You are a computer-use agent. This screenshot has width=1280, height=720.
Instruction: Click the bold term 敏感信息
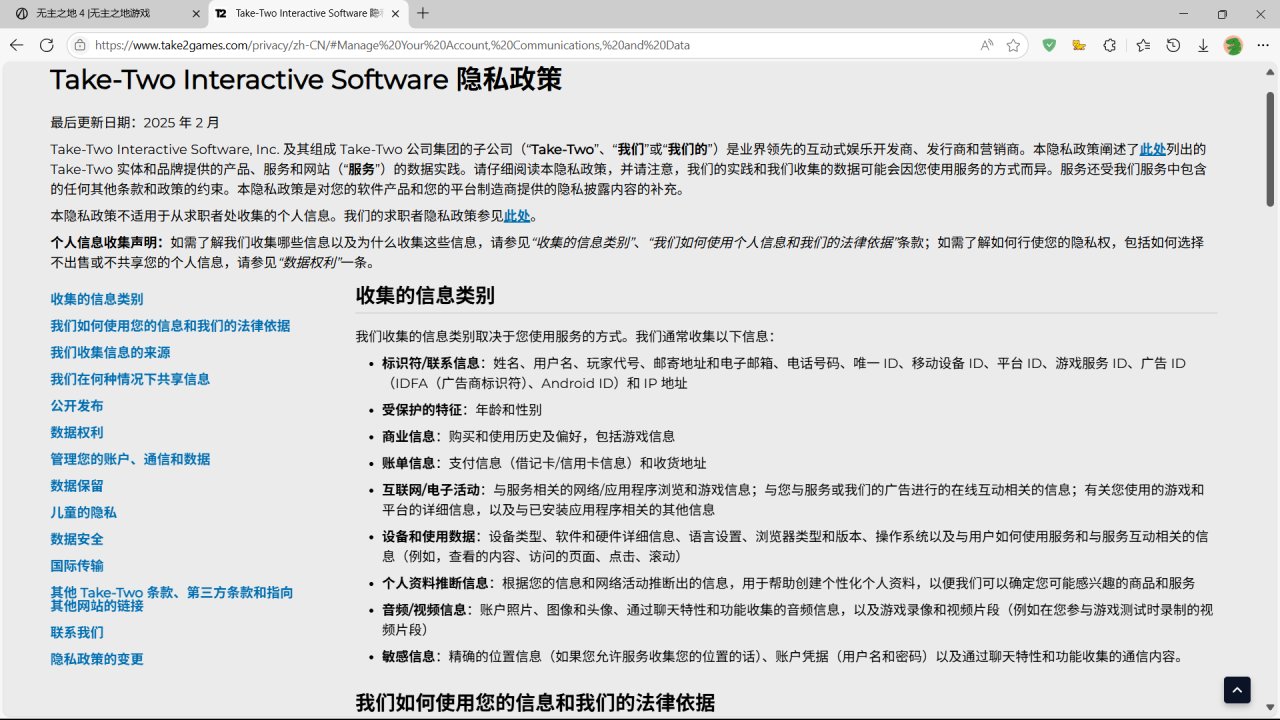[408, 656]
